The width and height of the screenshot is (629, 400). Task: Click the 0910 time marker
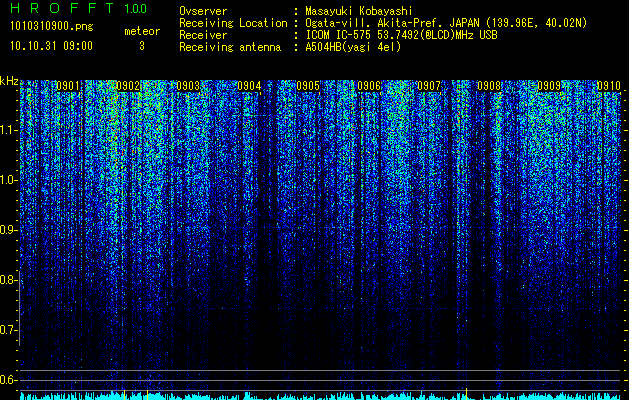point(609,86)
